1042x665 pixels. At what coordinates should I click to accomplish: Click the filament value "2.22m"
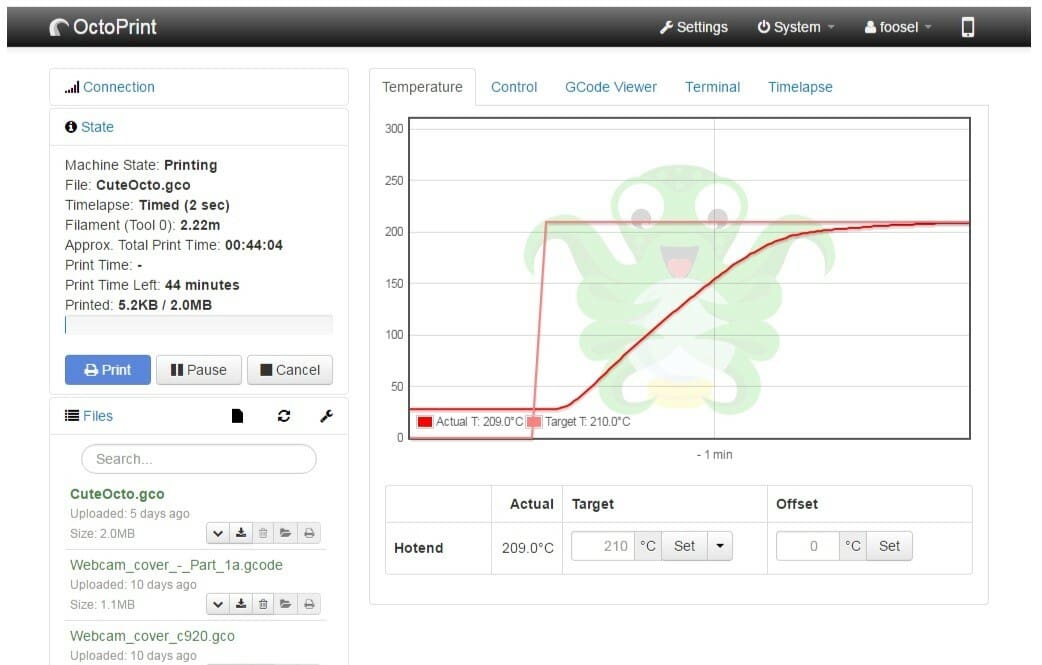pyautogui.click(x=200, y=225)
